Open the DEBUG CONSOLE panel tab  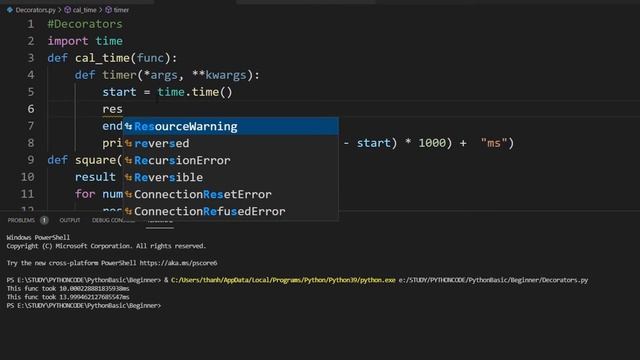(x=113, y=220)
